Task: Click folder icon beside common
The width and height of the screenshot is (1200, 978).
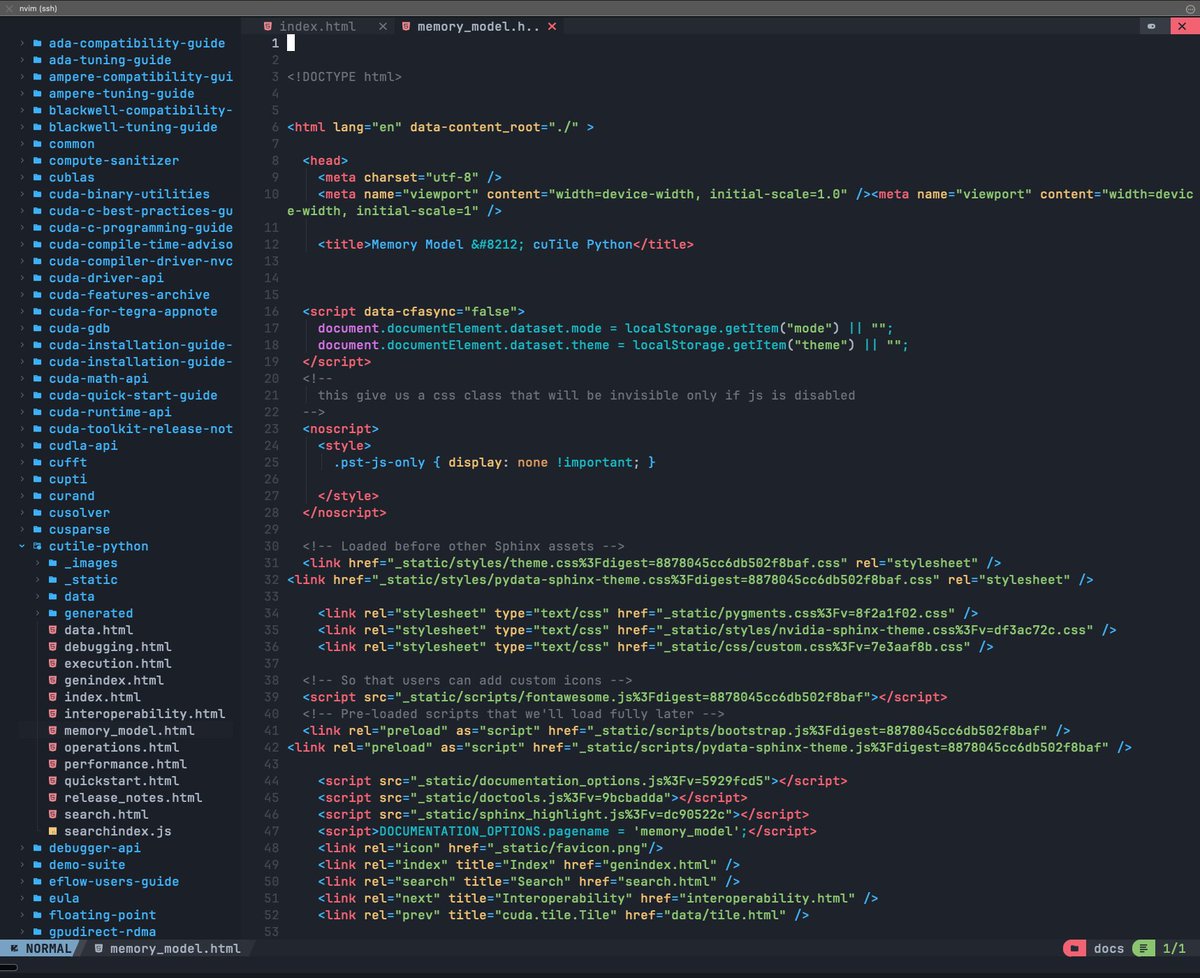Action: click(37, 144)
